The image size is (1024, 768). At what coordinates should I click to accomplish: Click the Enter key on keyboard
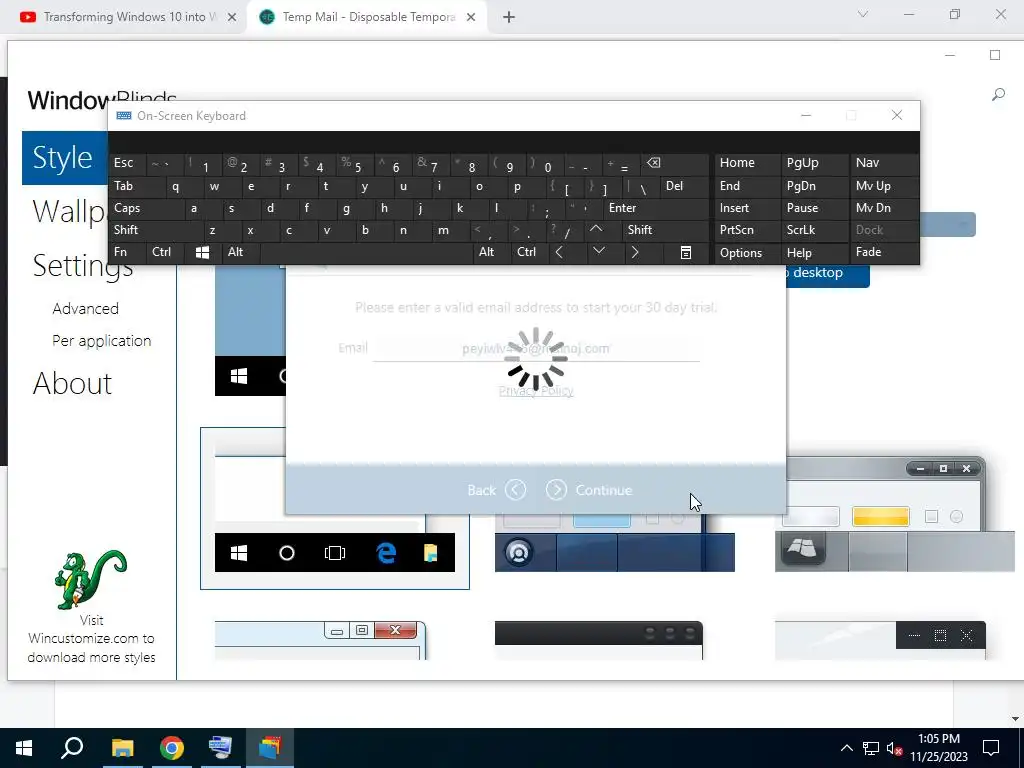(656, 208)
